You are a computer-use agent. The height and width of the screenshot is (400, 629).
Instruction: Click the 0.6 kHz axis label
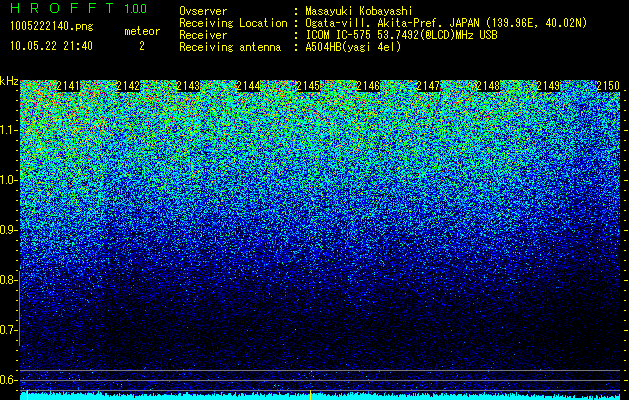(8, 380)
